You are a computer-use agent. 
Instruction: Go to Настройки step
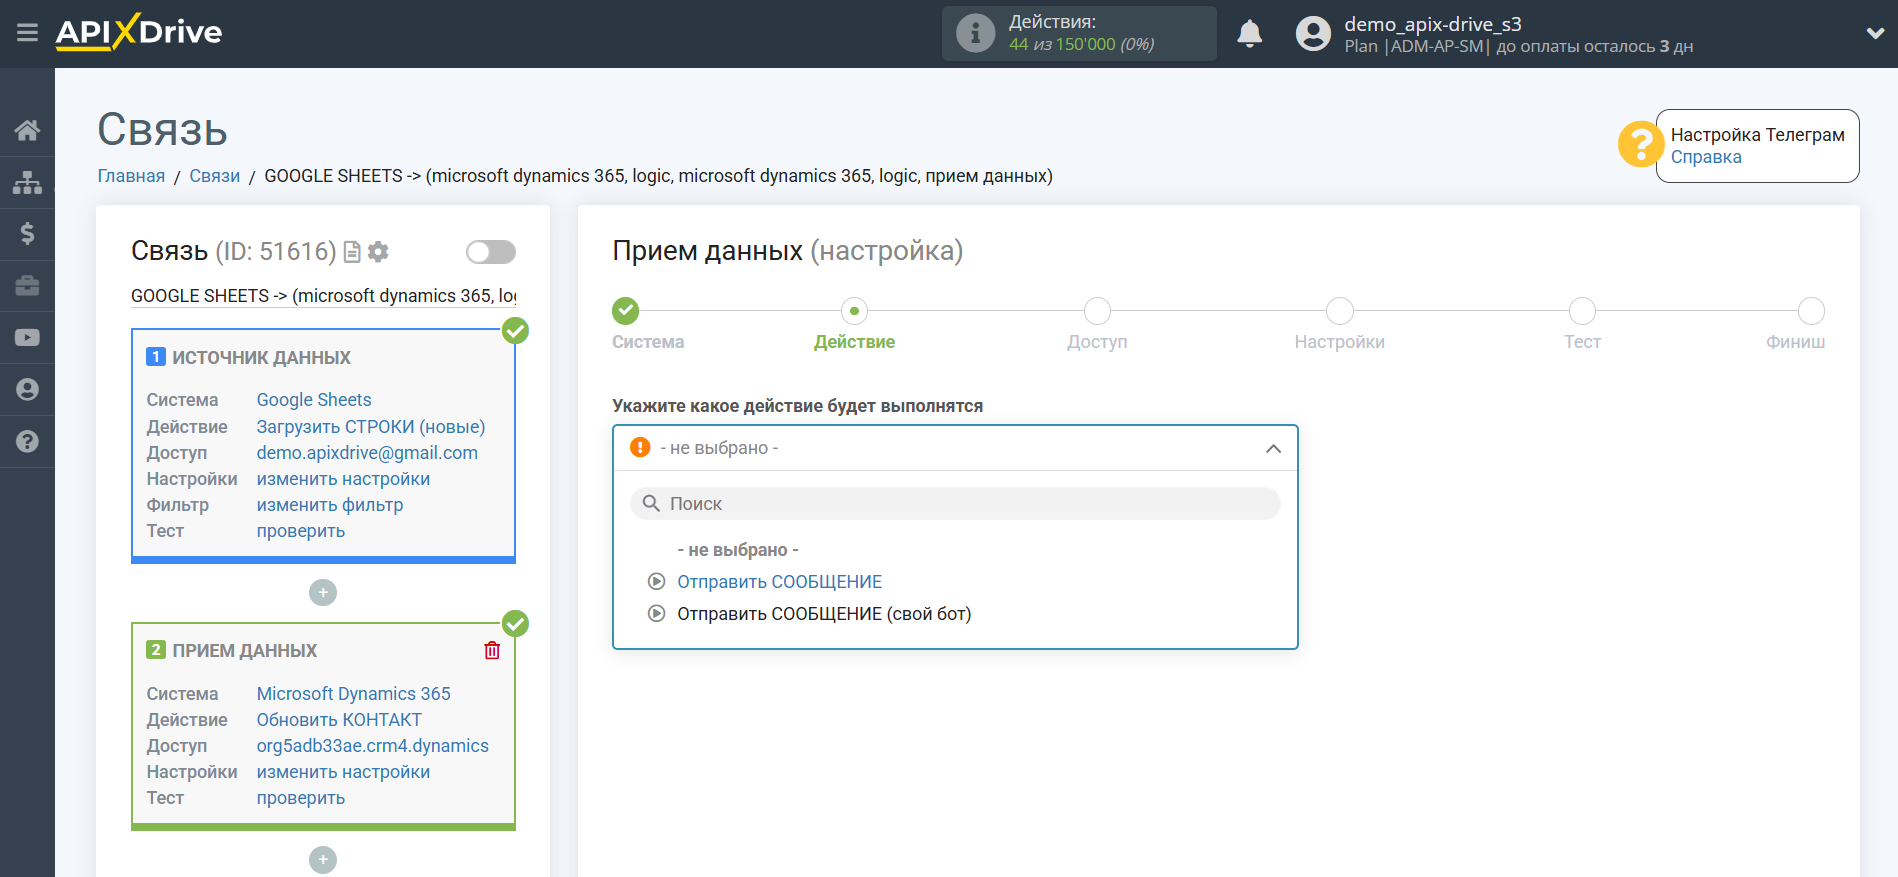(x=1340, y=311)
